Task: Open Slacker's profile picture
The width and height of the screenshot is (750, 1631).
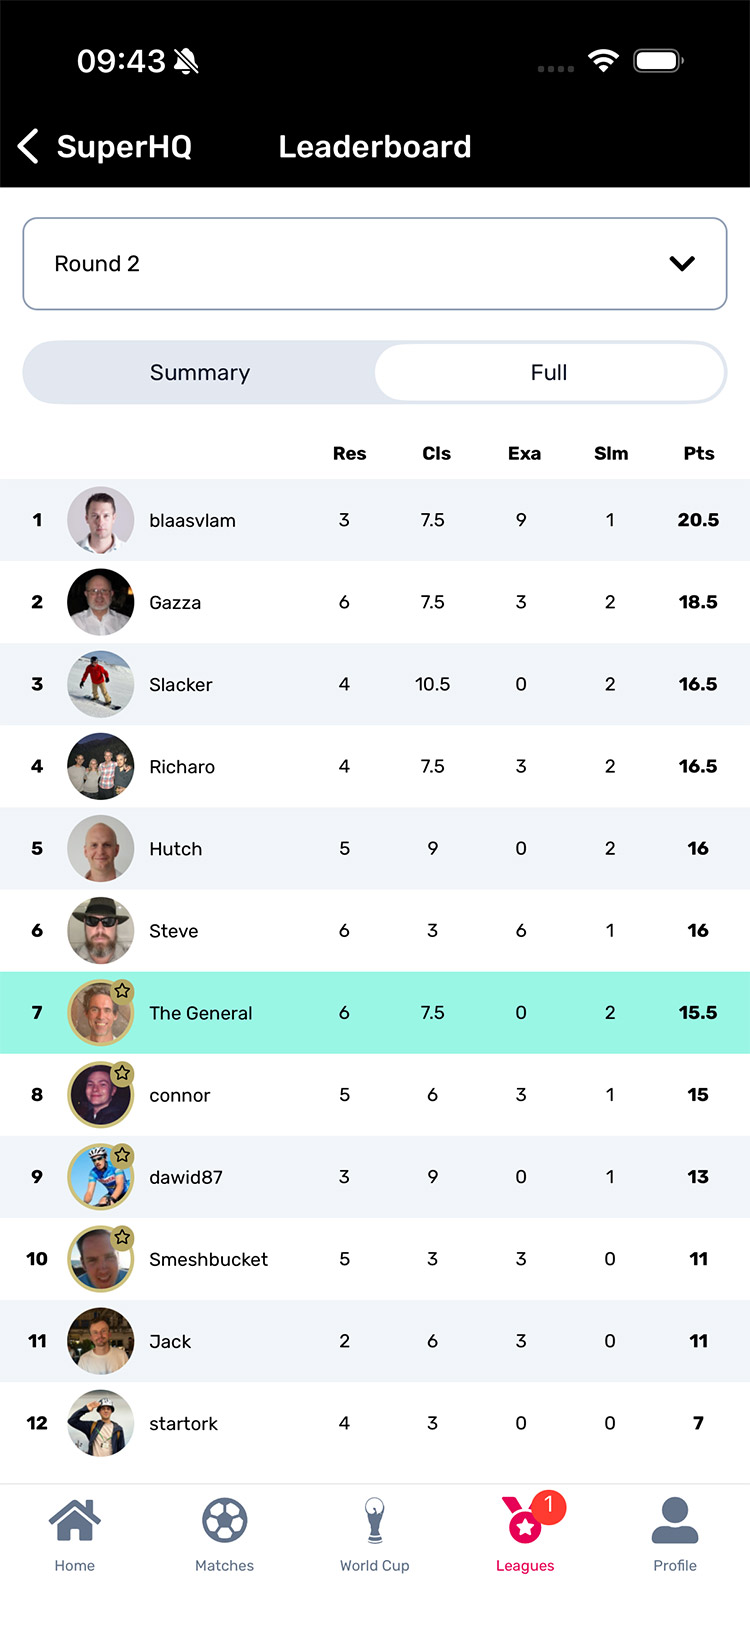Action: pos(100,684)
